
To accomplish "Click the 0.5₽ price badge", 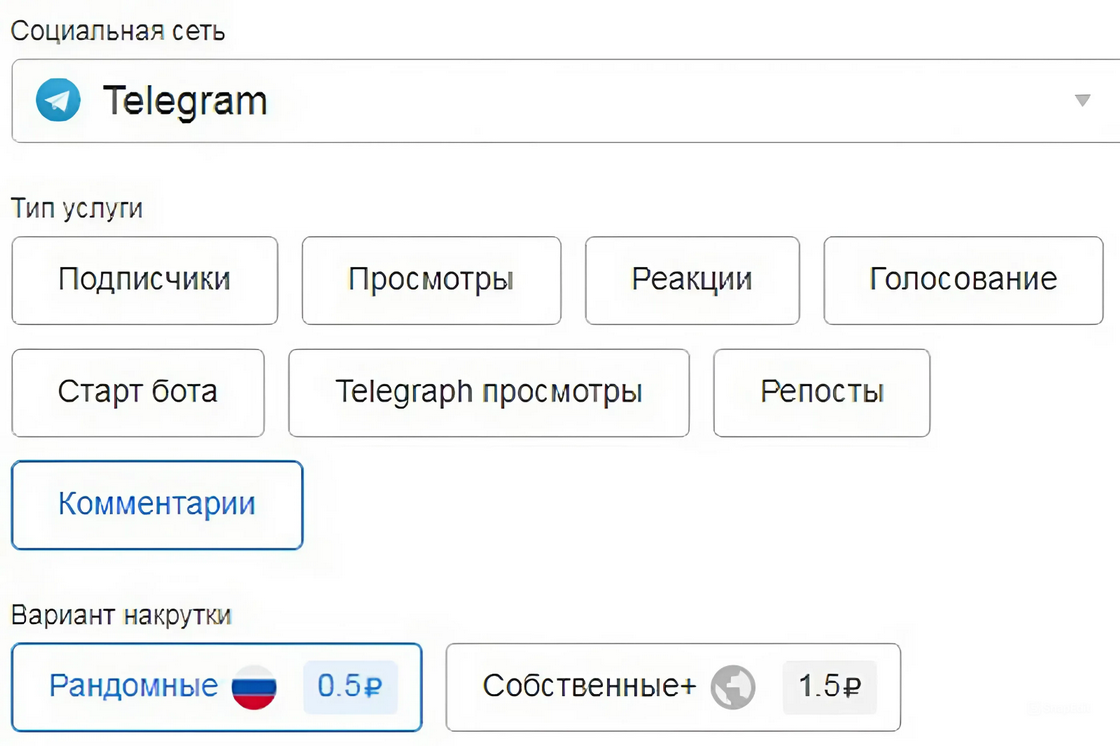I will point(349,687).
